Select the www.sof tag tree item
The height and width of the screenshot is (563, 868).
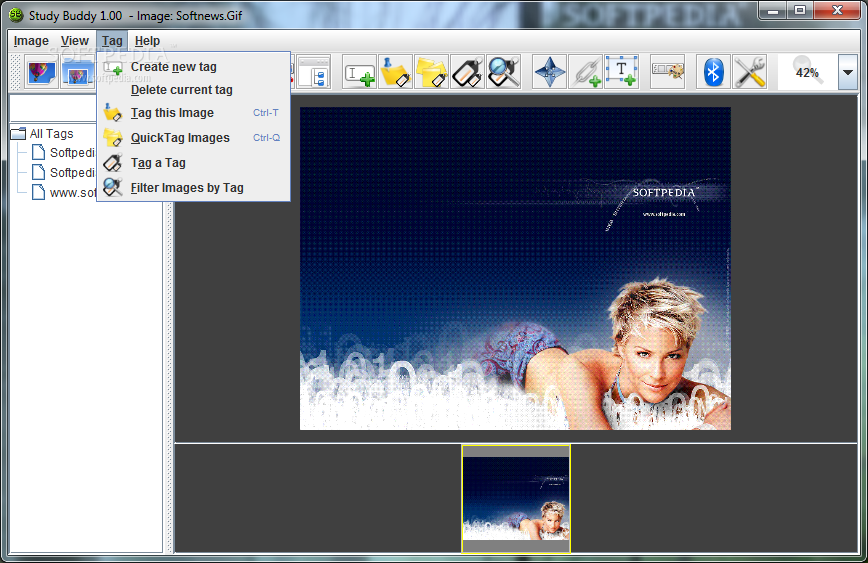click(x=73, y=193)
